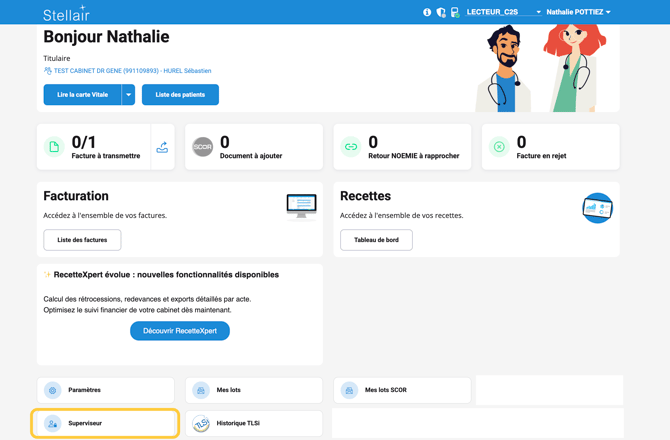Open the info icon in header

427,13
